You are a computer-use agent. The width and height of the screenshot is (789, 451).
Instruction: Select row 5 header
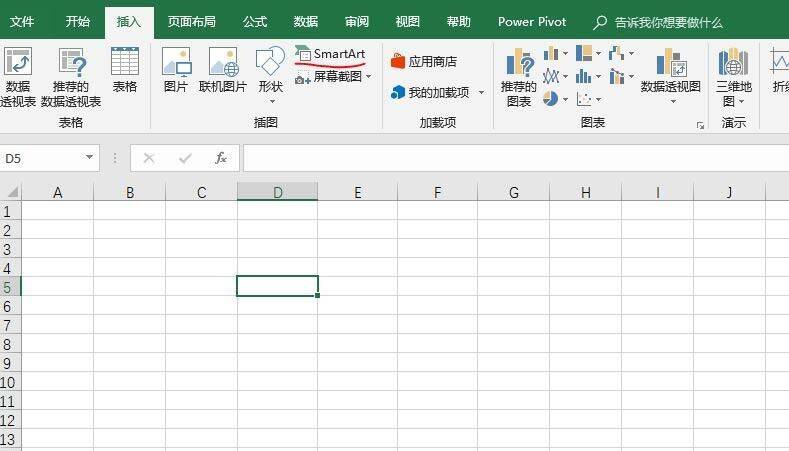[x=10, y=287]
